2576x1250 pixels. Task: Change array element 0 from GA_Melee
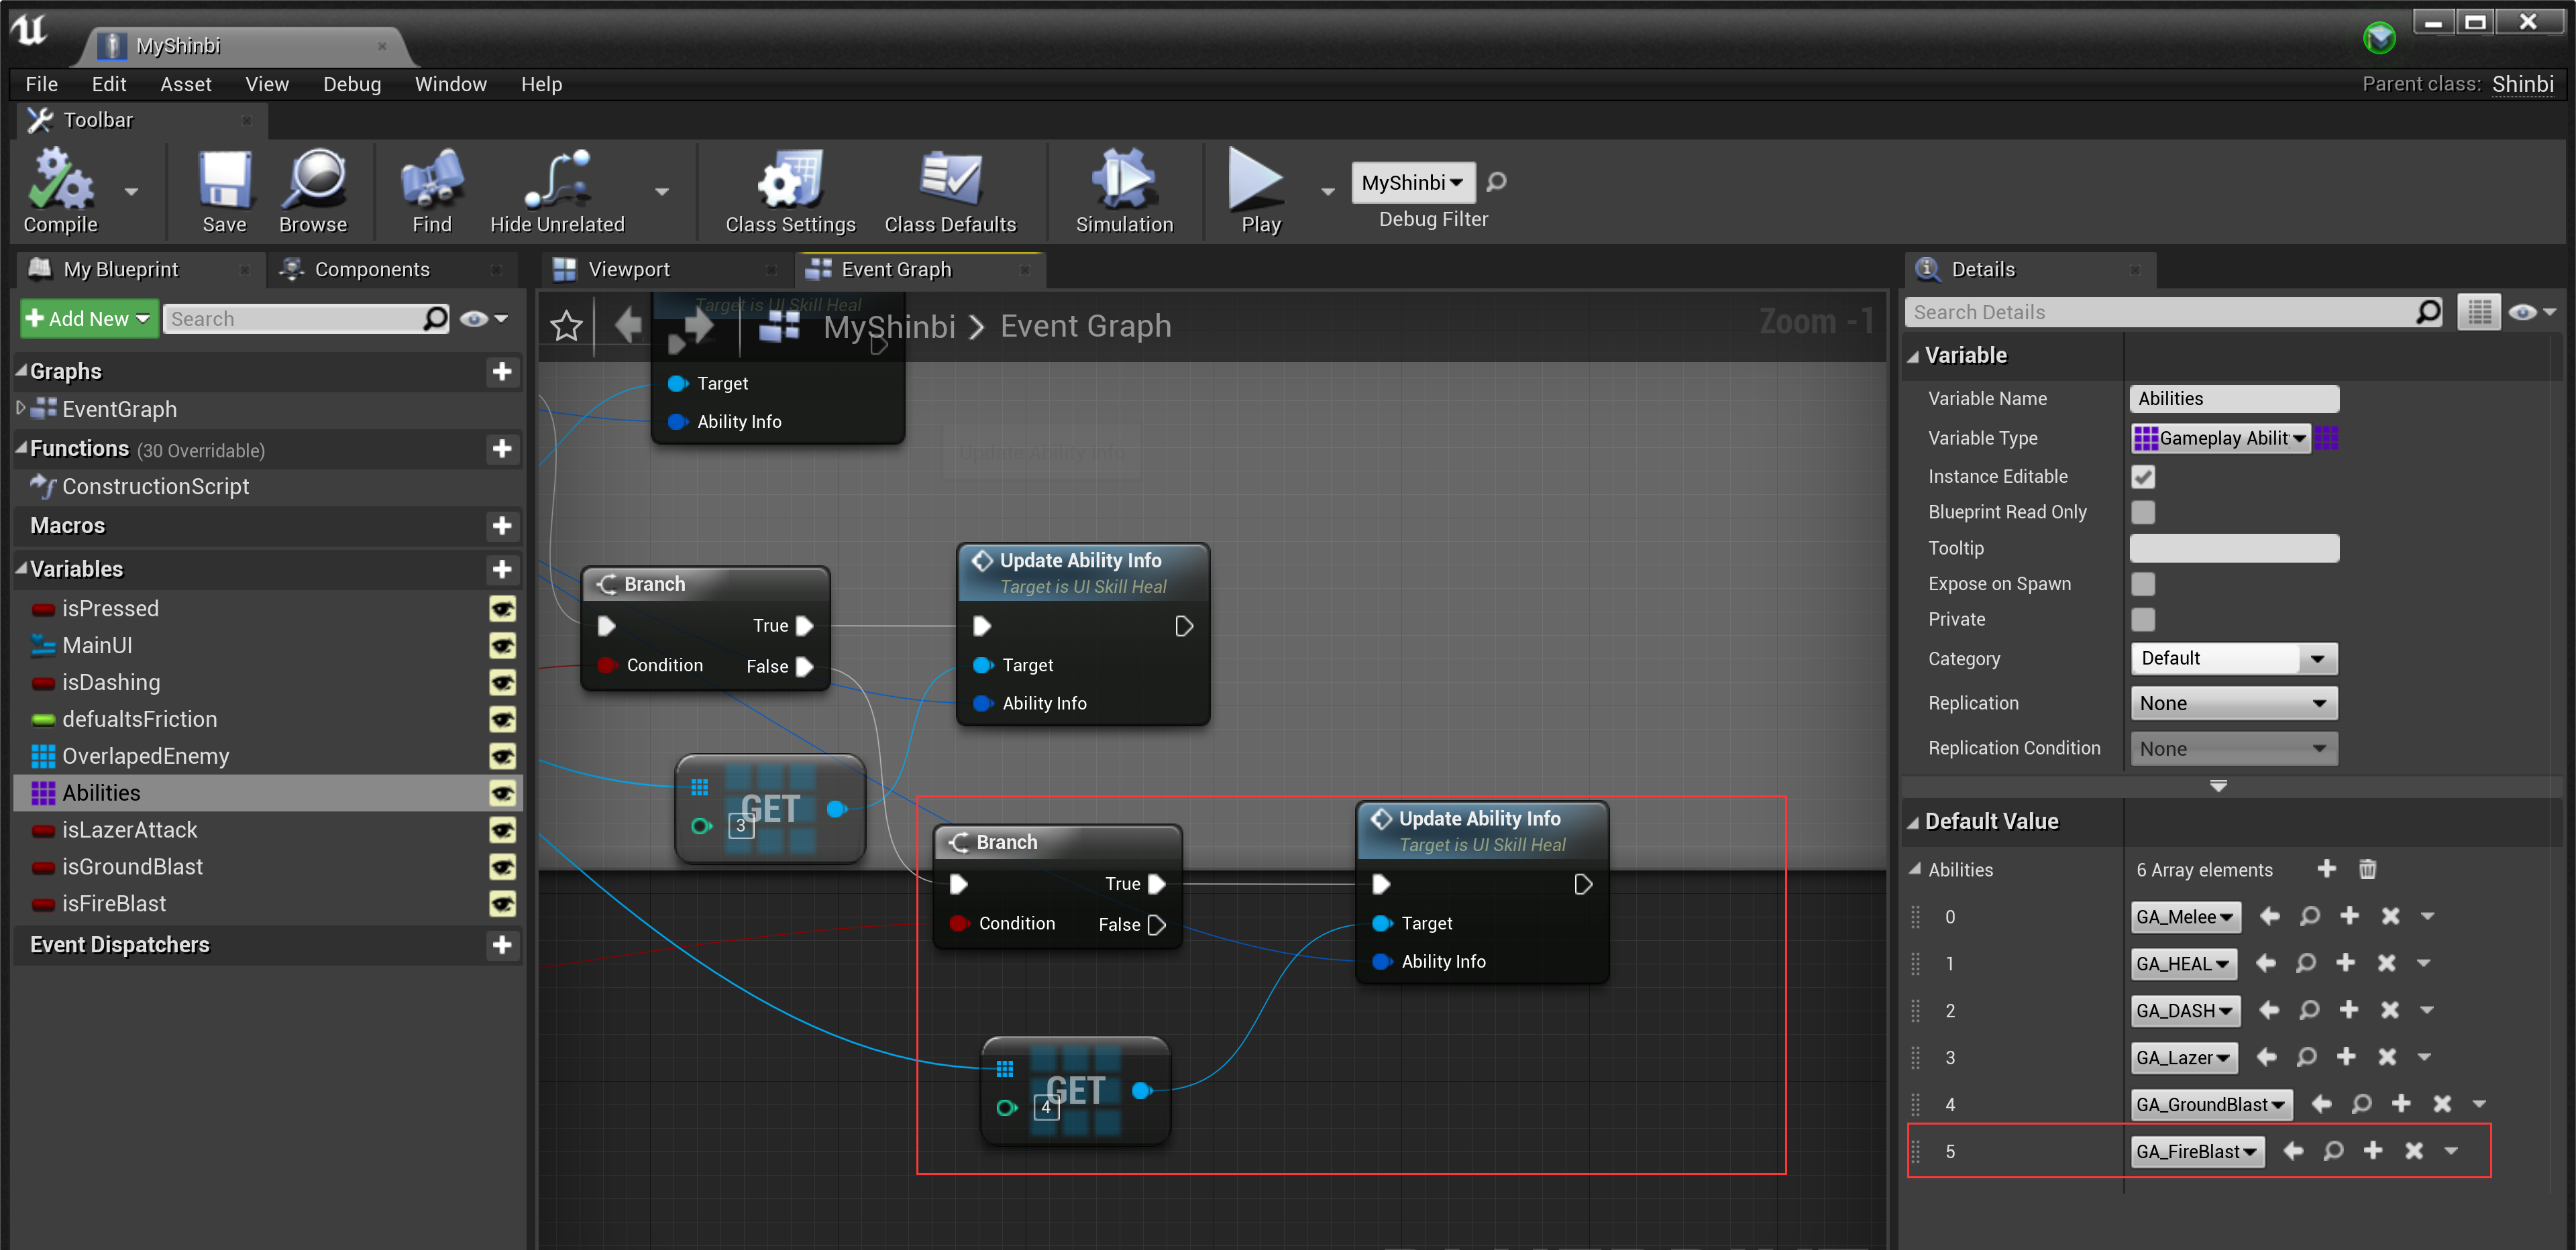click(x=2185, y=916)
